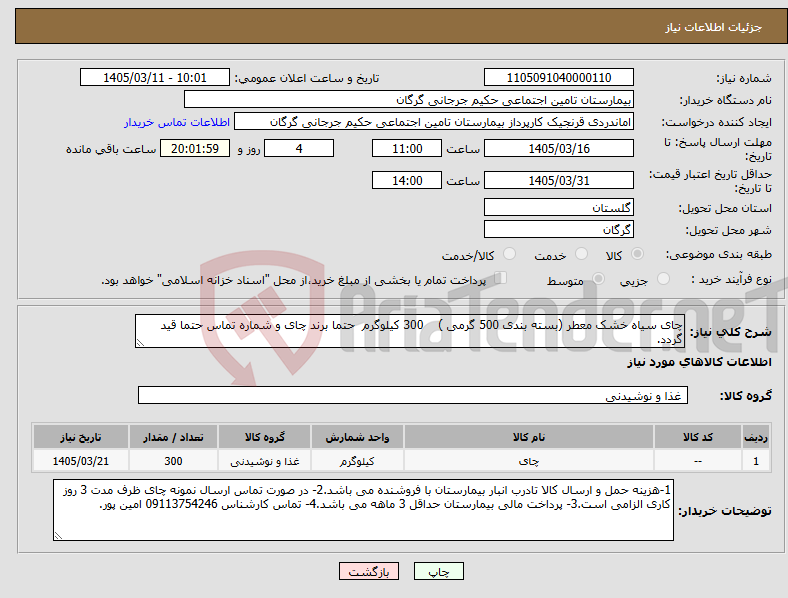788x598 pixels.
Task: Select the متوسط purchase type radio
Action: (599, 278)
